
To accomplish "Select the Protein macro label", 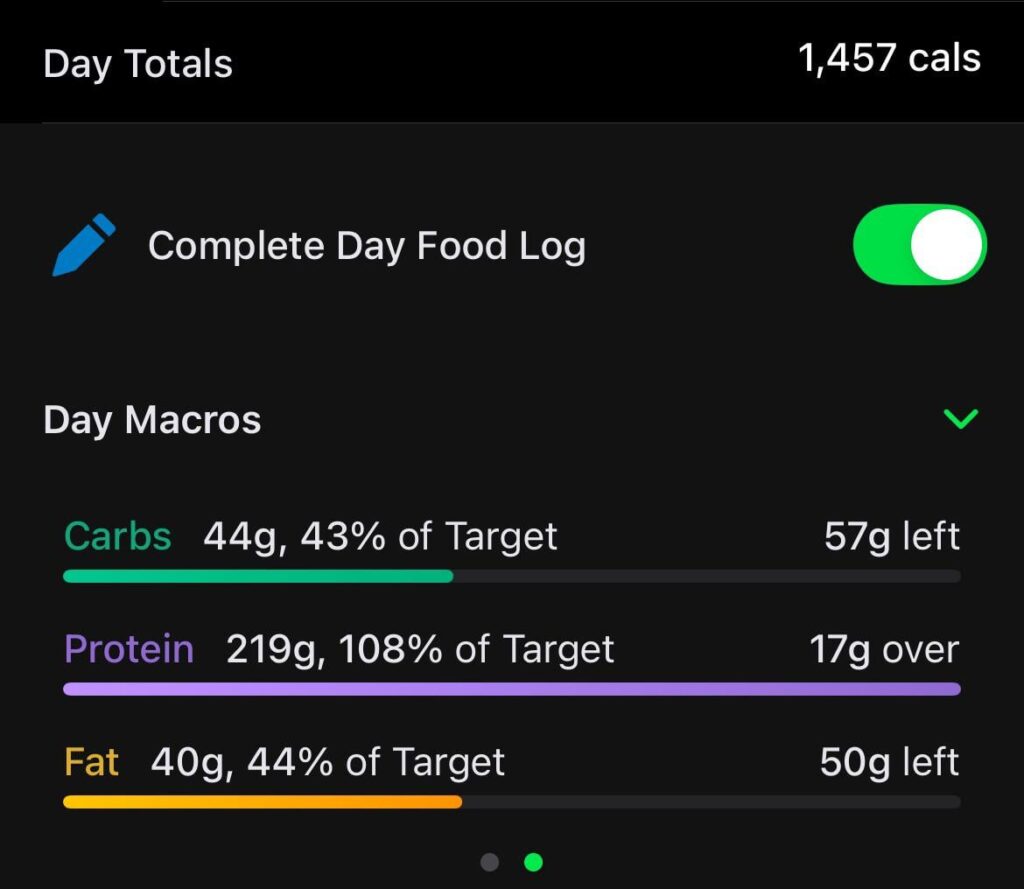I will coord(129,649).
